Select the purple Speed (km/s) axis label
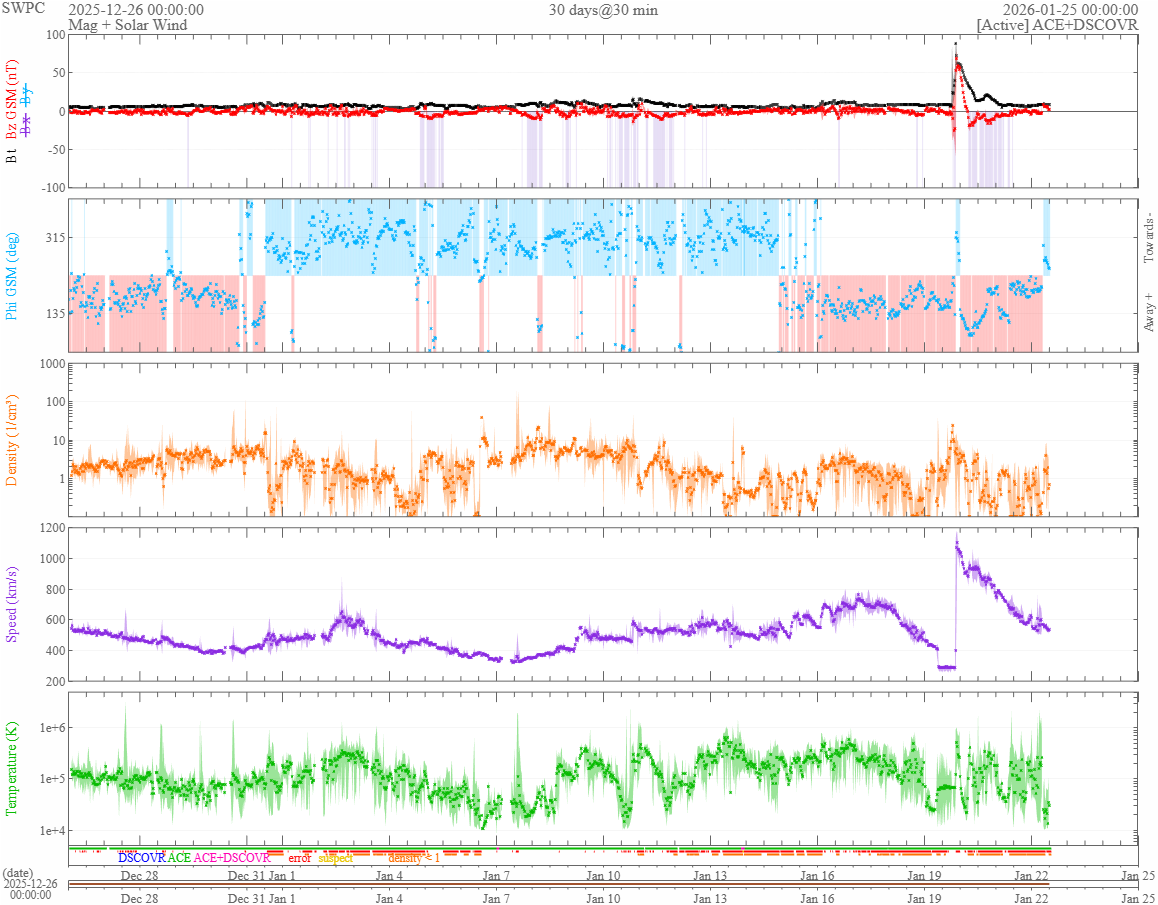The height and width of the screenshot is (905, 1158). point(12,603)
